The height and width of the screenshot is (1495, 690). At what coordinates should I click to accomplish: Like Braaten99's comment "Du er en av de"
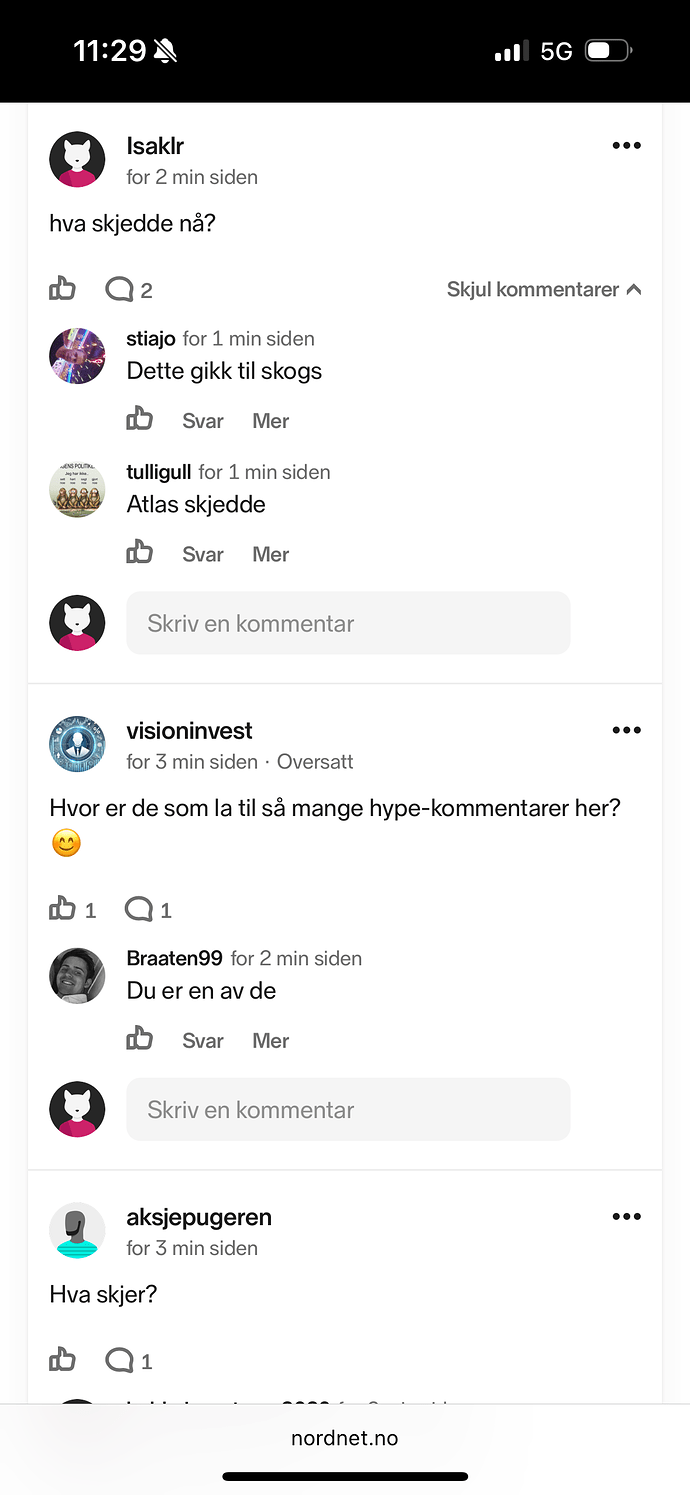[139, 1040]
